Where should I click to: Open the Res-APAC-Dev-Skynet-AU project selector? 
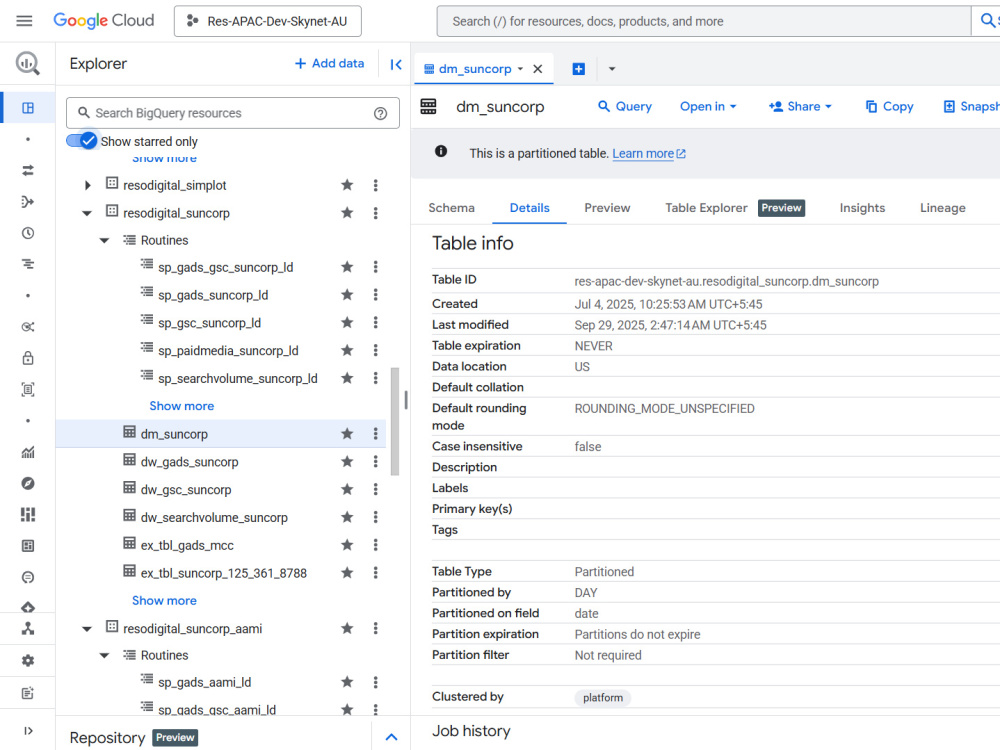(268, 21)
